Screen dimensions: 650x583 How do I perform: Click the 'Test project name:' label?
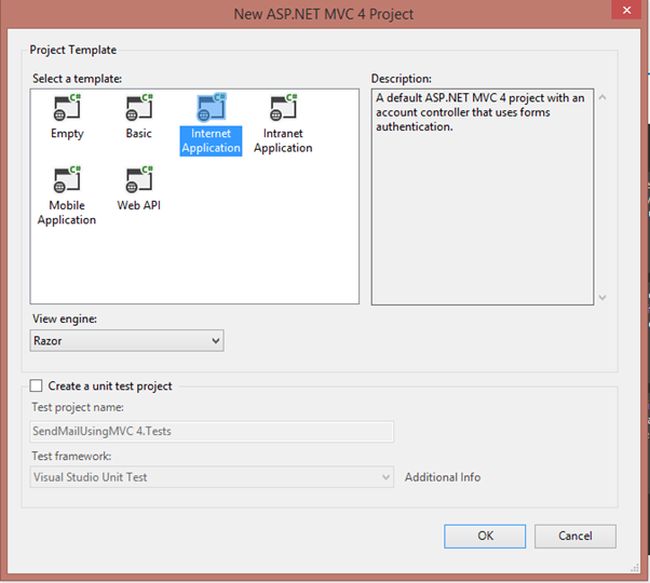(x=78, y=407)
